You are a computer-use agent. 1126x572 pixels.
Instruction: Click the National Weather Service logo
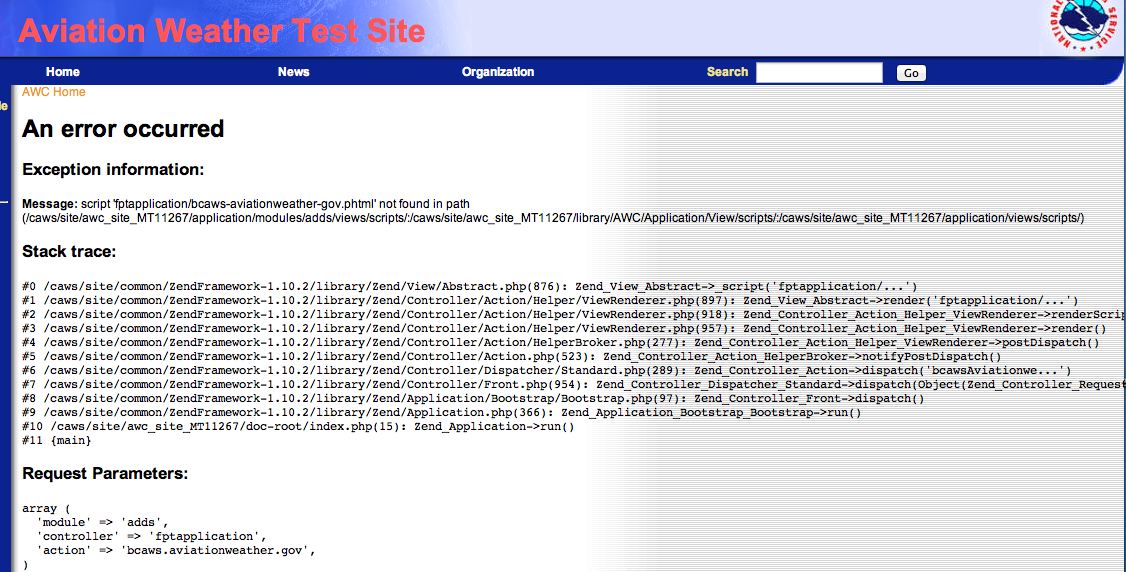[x=1086, y=26]
